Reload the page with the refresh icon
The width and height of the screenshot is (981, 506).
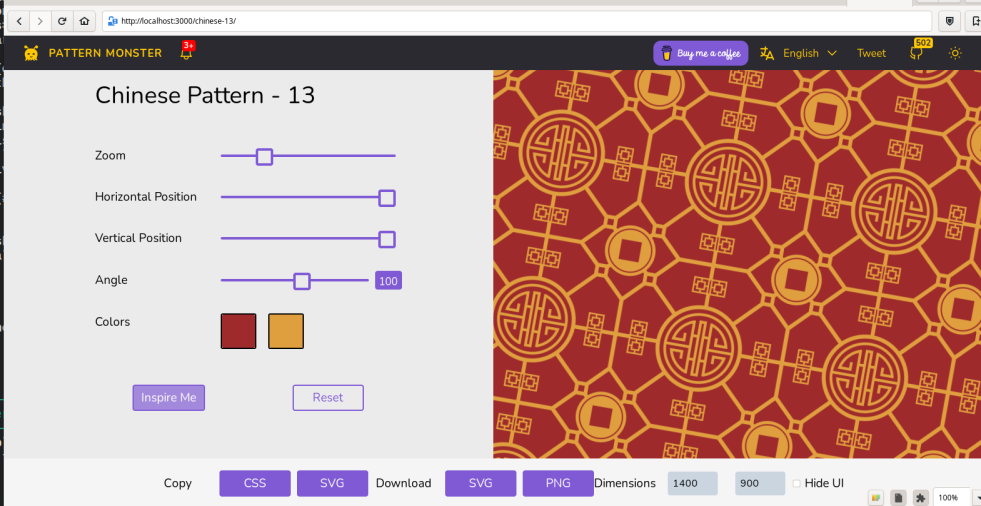tap(62, 21)
